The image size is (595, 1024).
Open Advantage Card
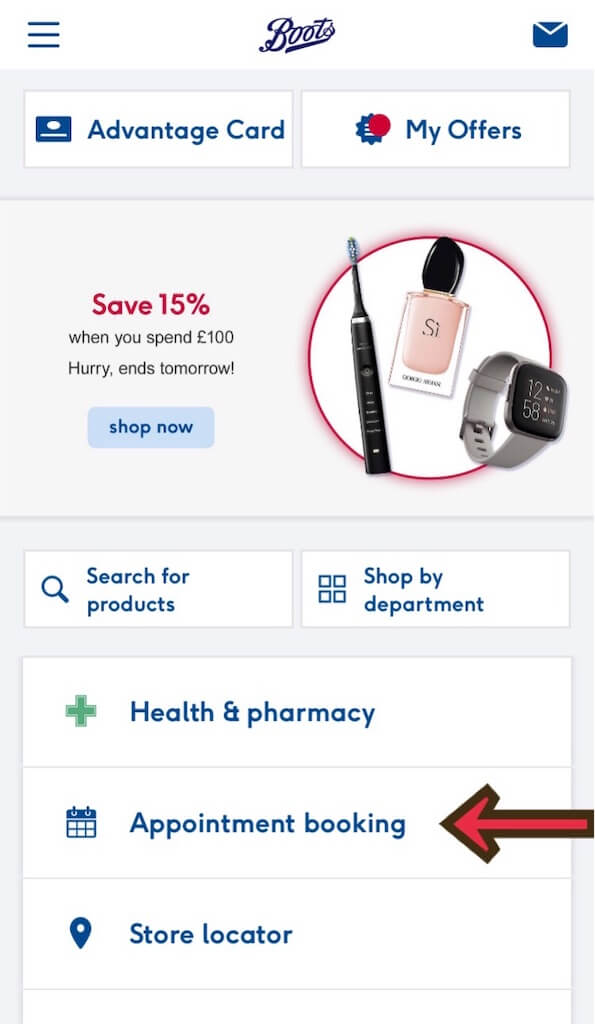[159, 129]
